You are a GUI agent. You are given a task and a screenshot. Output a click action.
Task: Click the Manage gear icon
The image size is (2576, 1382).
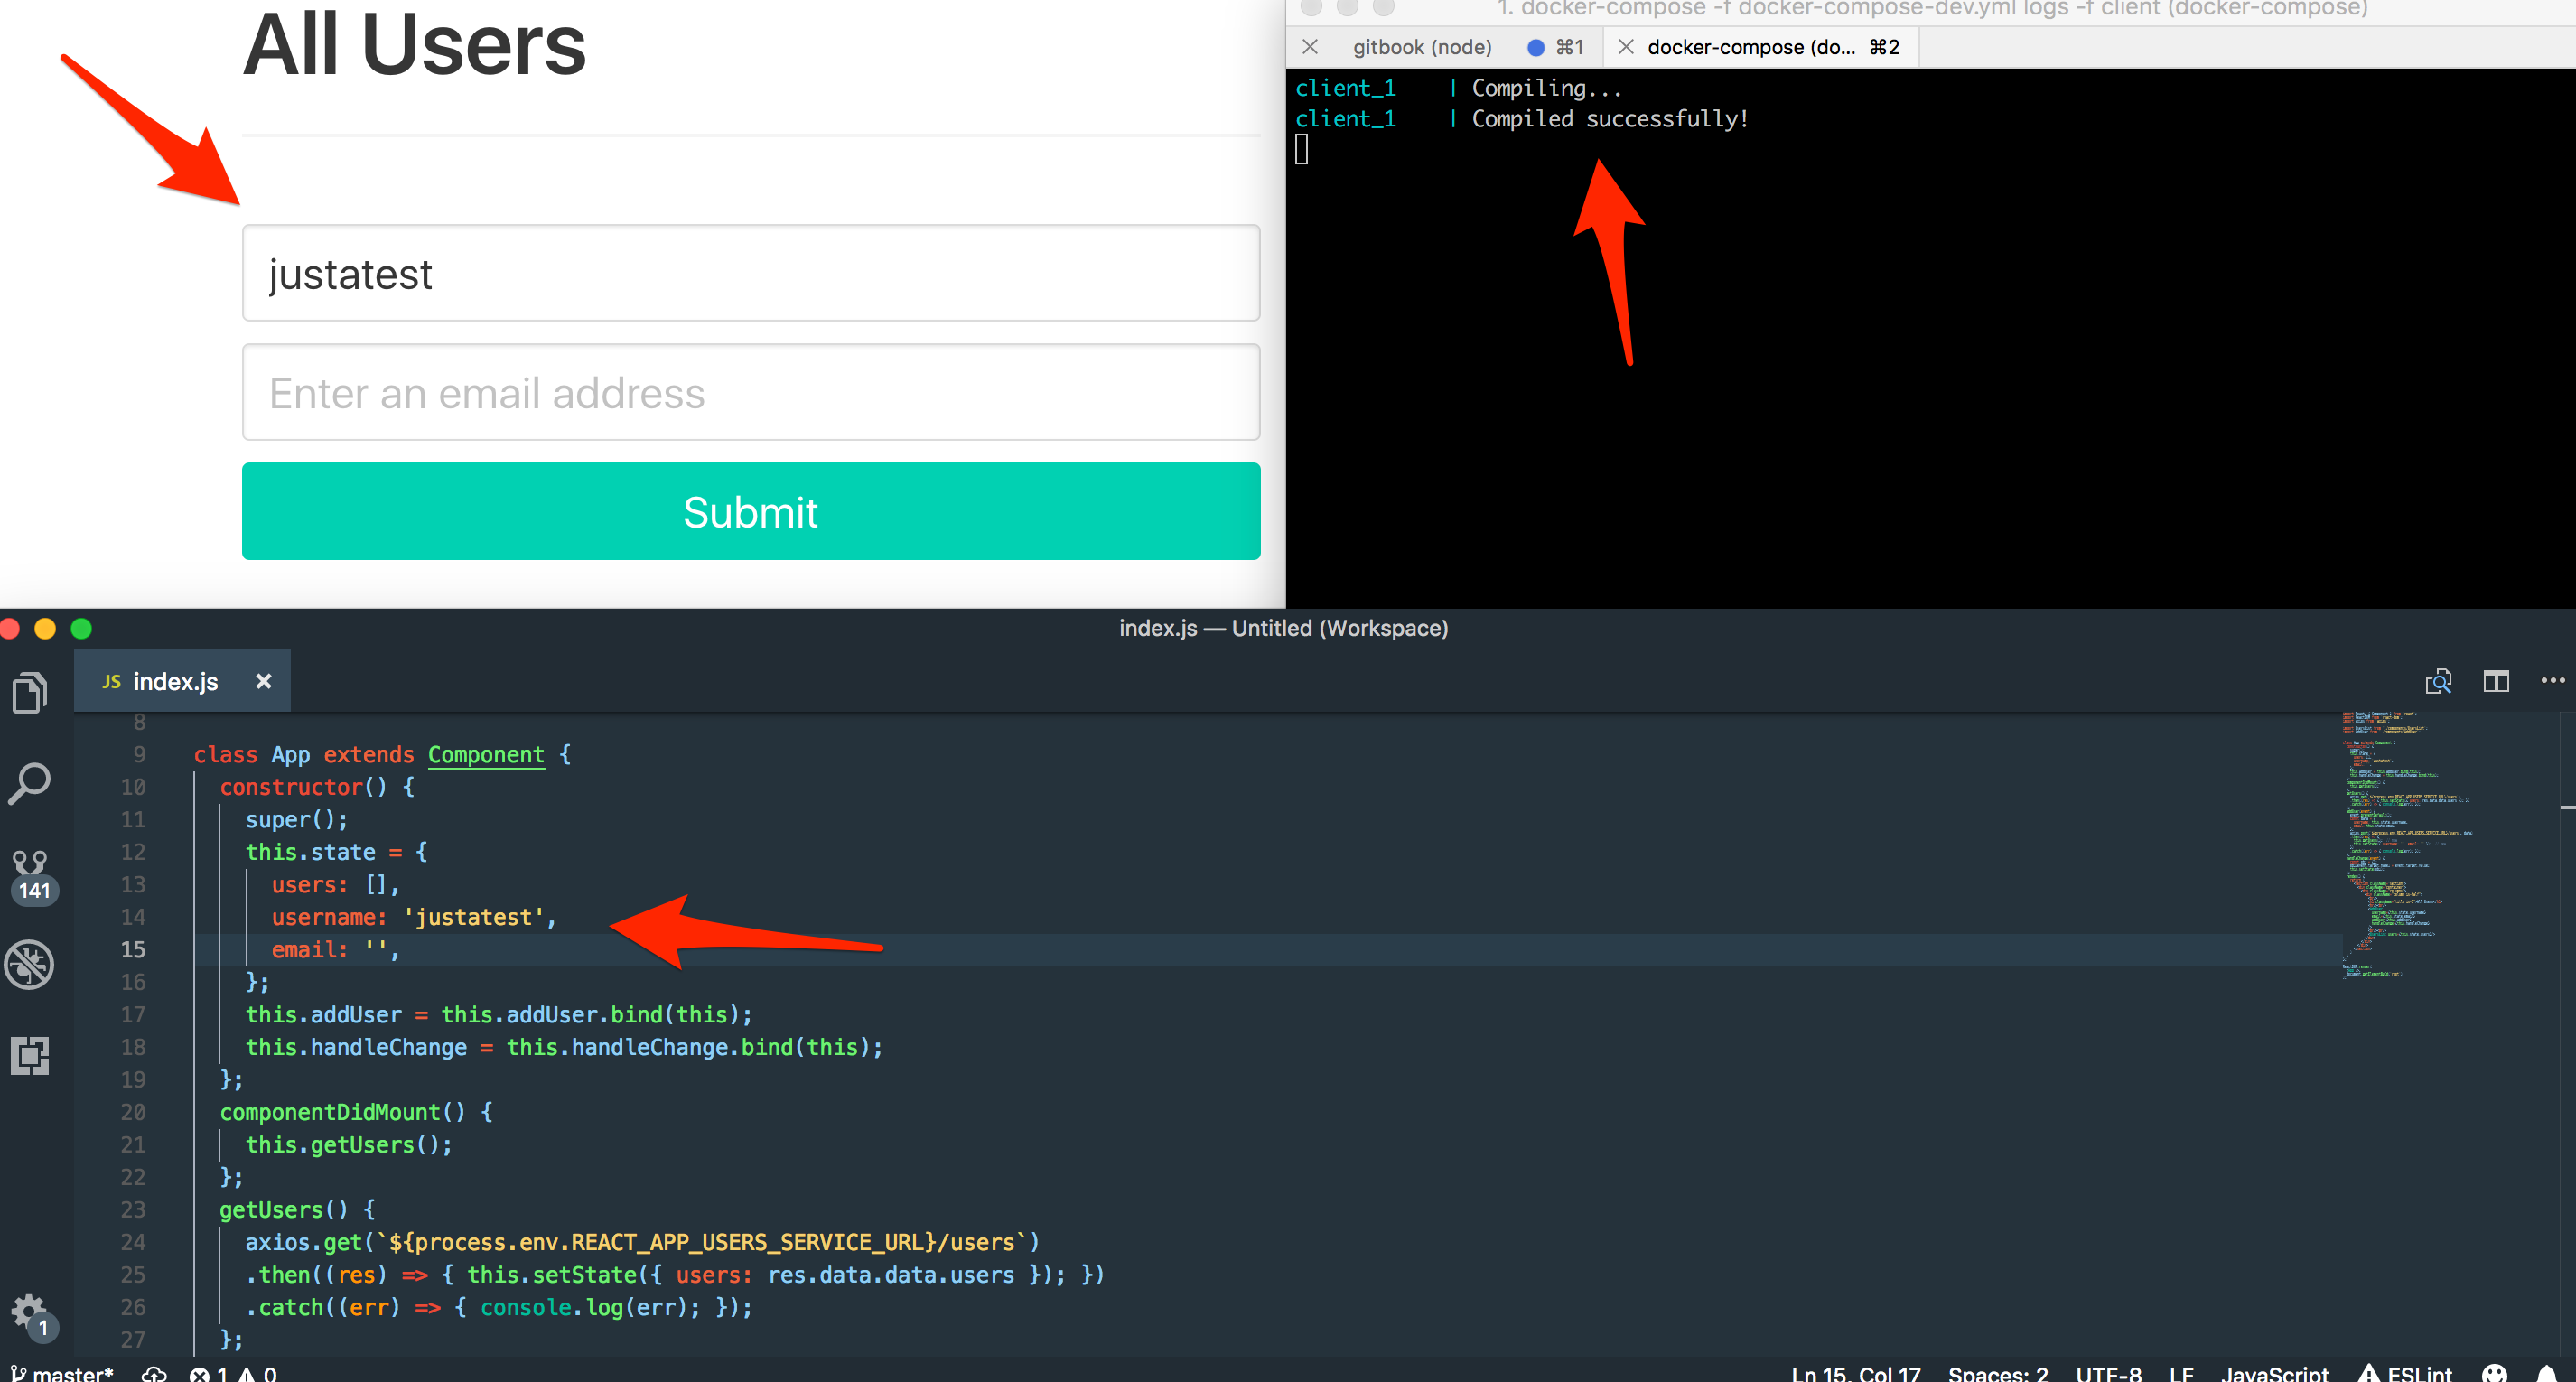coord(29,1310)
